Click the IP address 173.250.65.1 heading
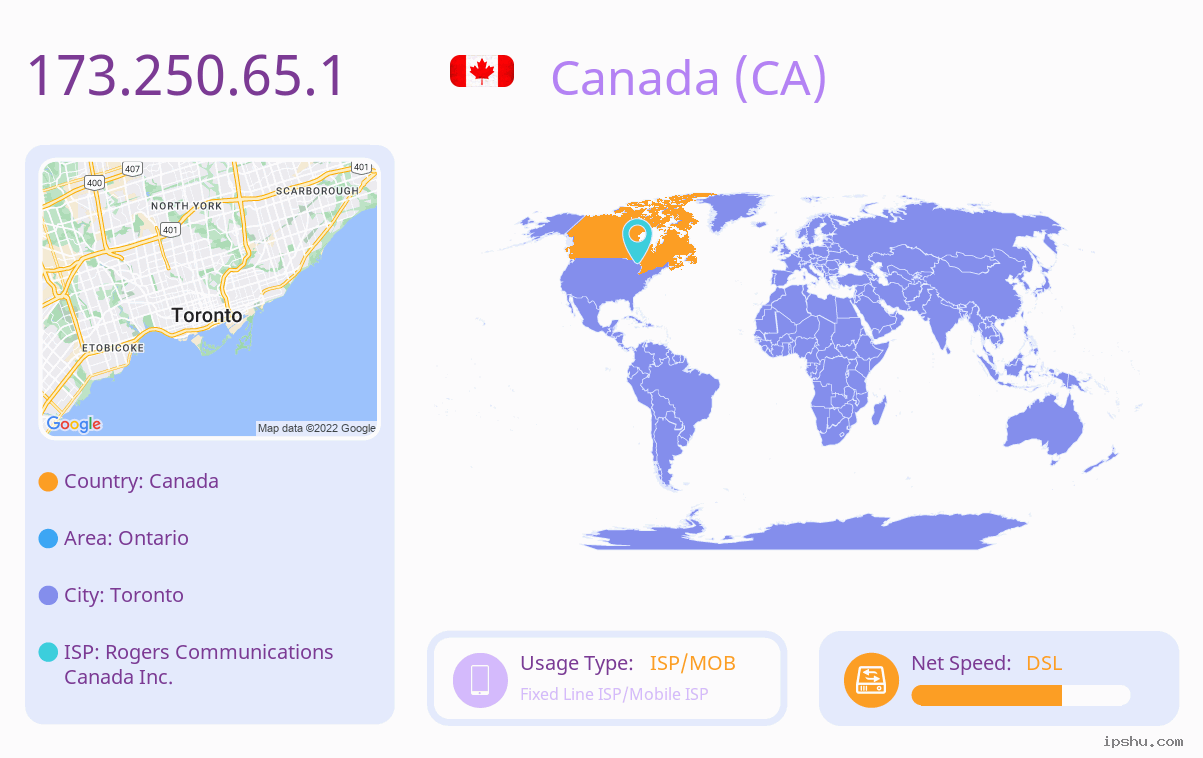The height and width of the screenshot is (758, 1203). tap(186, 76)
